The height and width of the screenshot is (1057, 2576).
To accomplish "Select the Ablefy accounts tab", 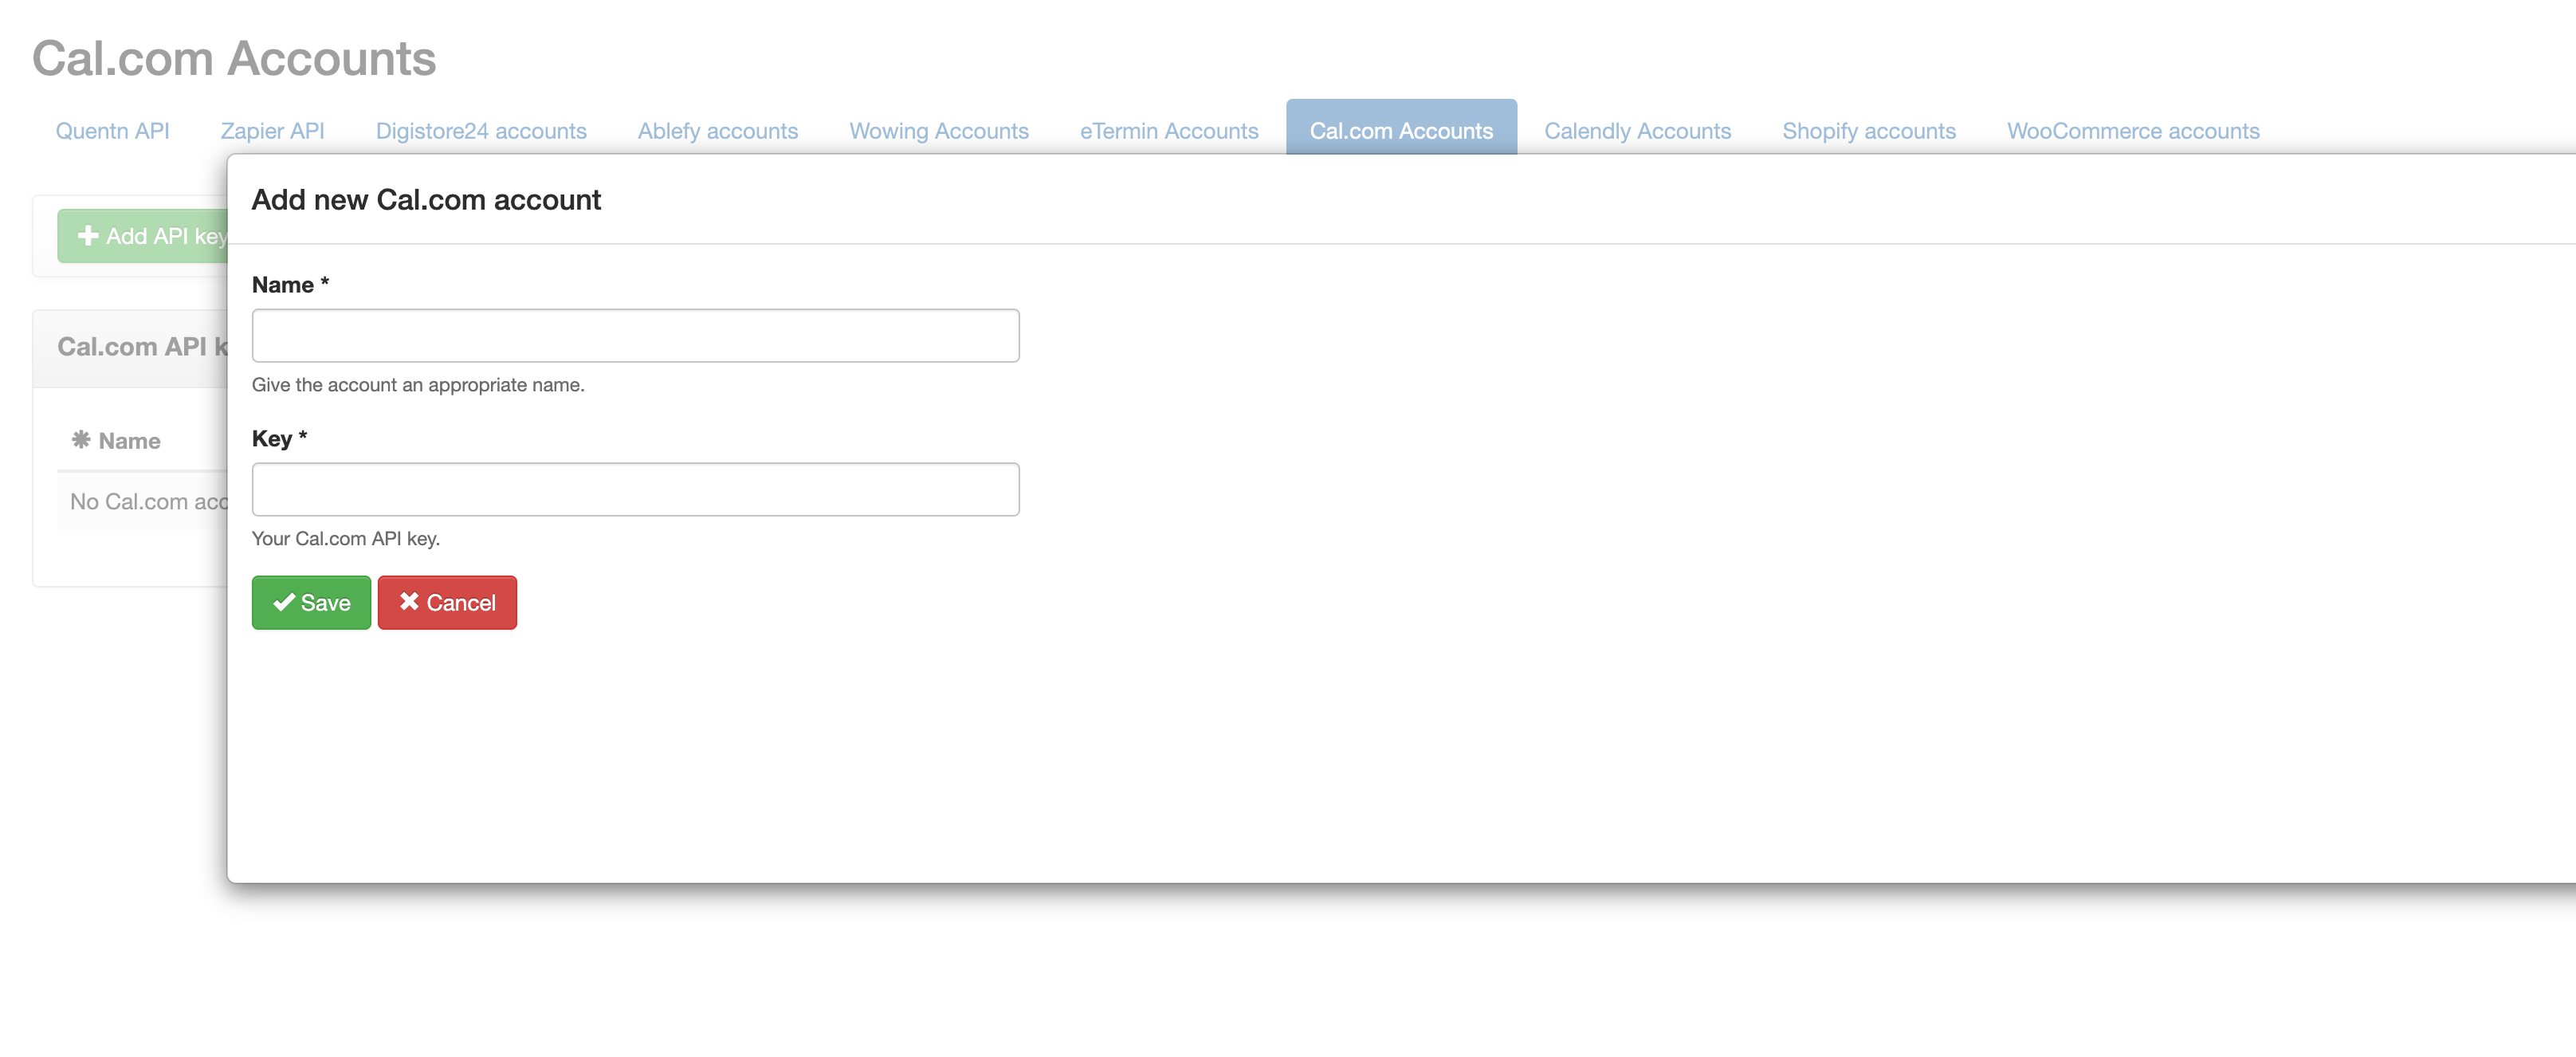I will (717, 131).
